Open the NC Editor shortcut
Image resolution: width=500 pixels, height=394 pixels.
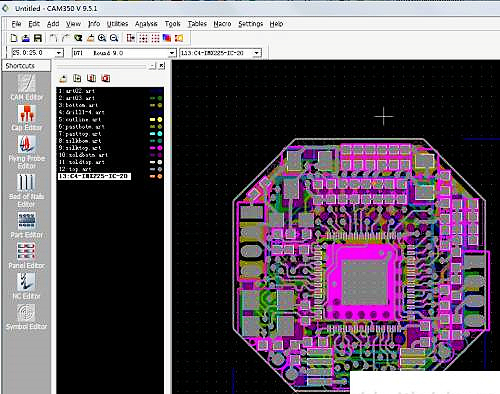(27, 286)
